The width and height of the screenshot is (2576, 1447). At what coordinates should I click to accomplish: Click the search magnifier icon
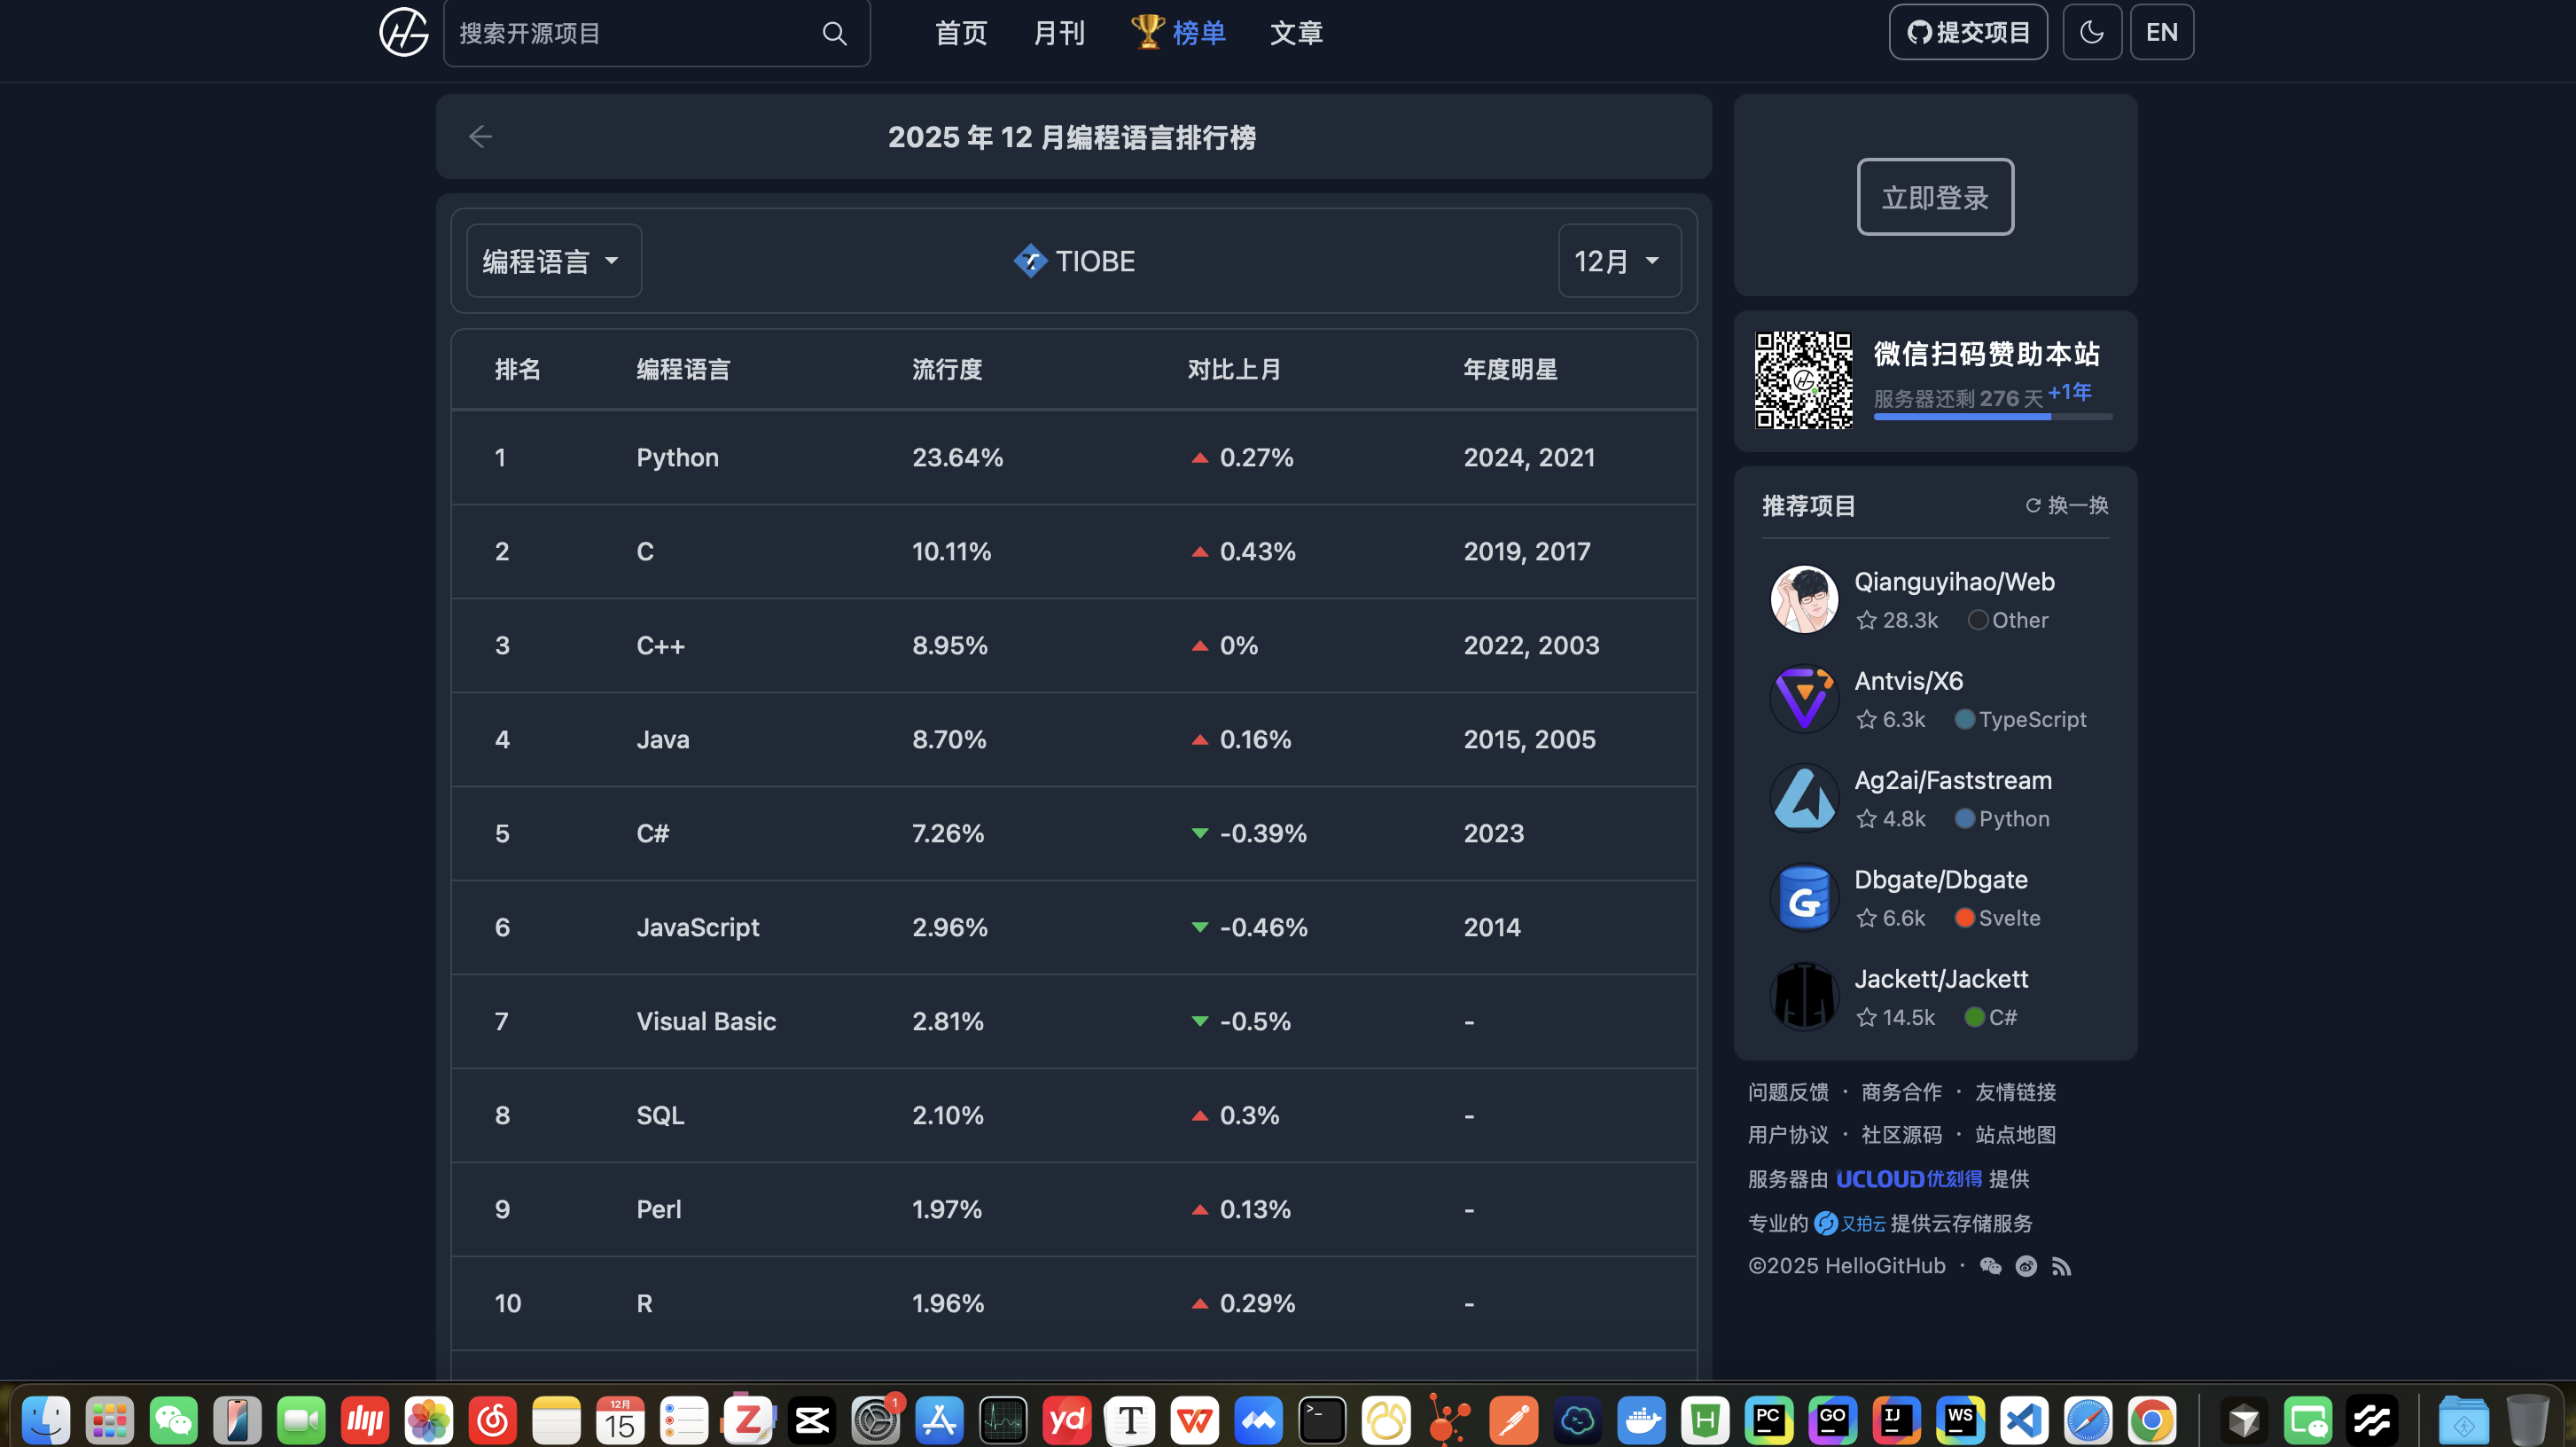834,34
